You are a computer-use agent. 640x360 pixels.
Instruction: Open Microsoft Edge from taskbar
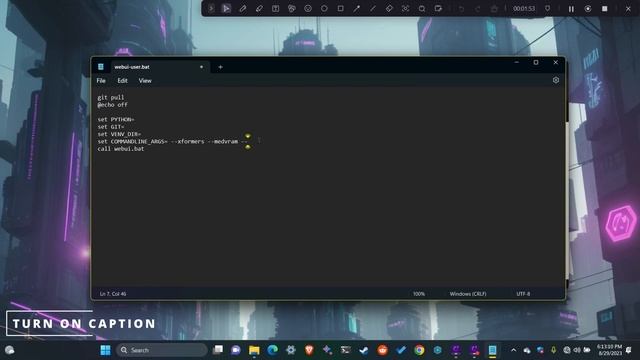[x=273, y=350]
